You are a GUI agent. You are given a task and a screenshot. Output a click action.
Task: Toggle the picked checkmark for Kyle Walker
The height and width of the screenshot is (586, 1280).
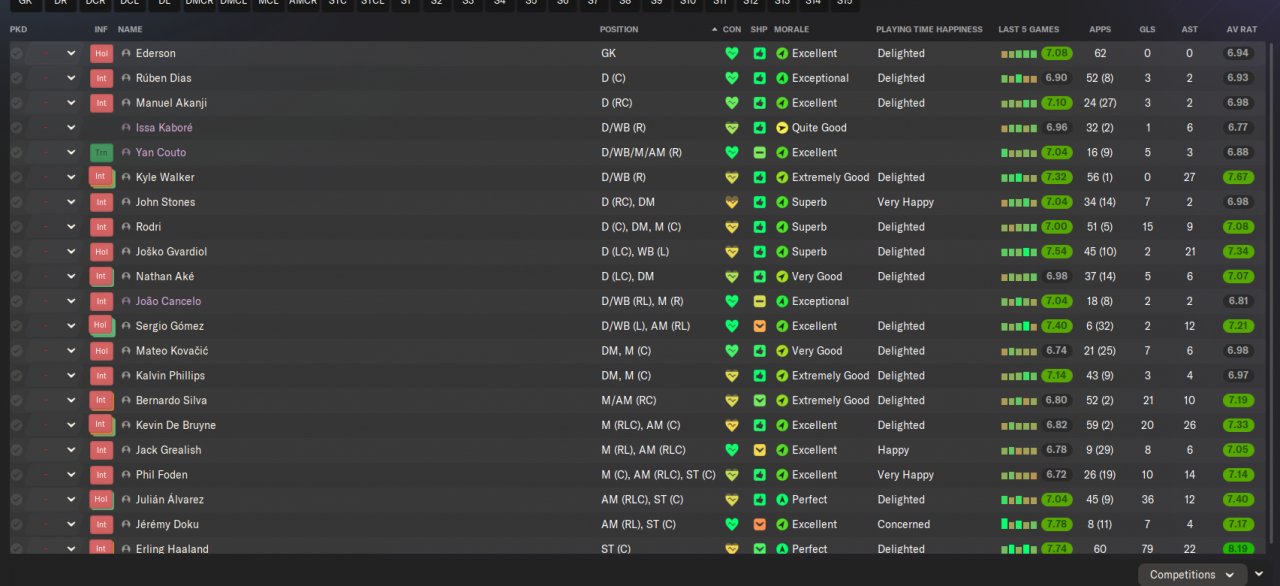point(17,177)
